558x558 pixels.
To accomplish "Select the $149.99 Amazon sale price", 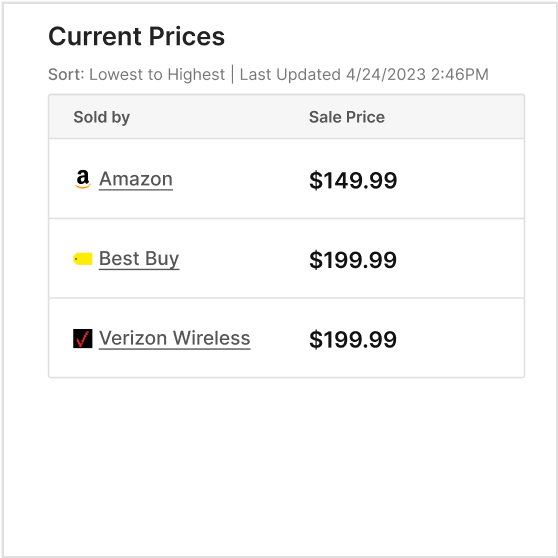I will [353, 180].
